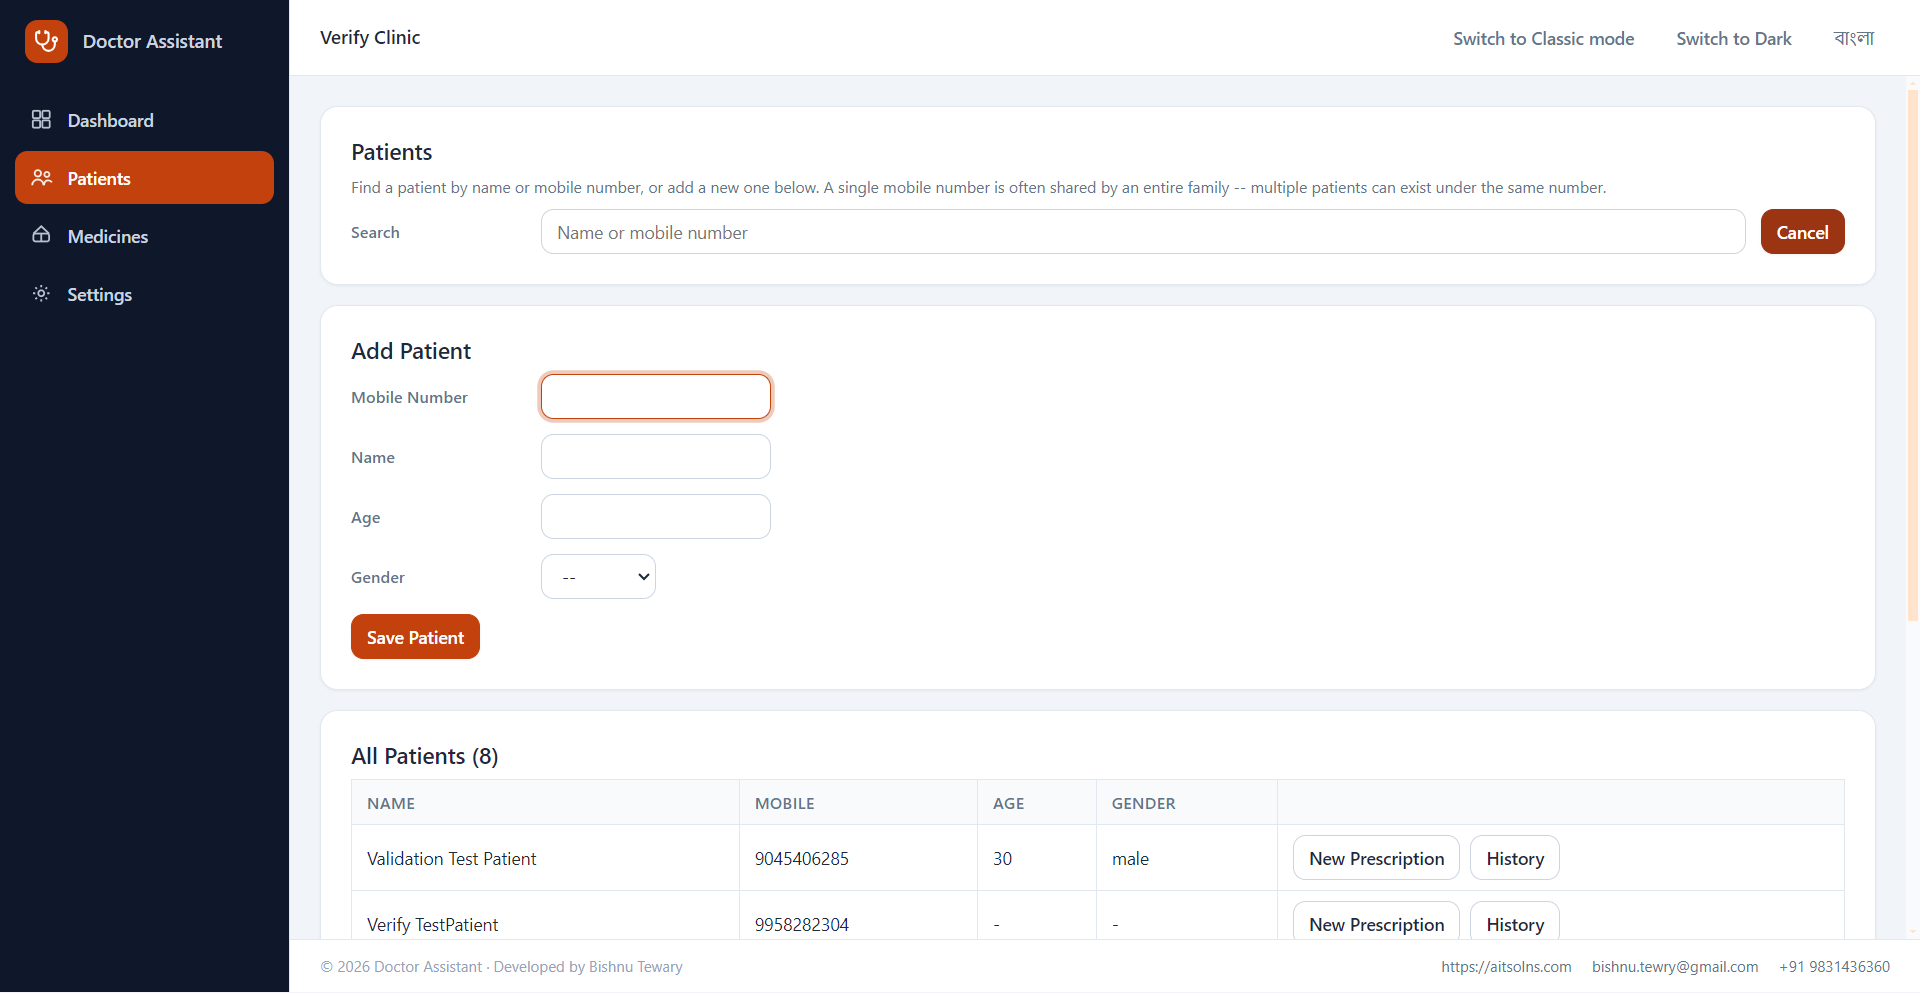
Task: Open the aitsolns.com footer link
Action: coord(1506,967)
